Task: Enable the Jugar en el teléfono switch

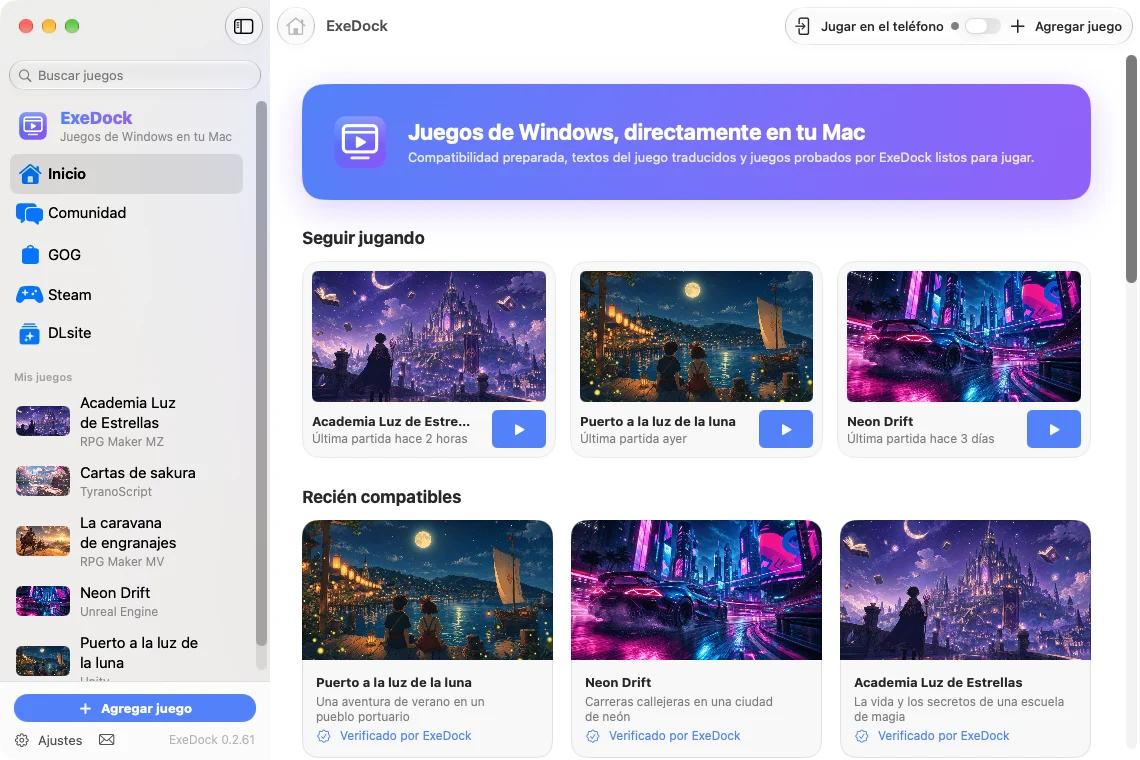Action: pyautogui.click(x=982, y=26)
